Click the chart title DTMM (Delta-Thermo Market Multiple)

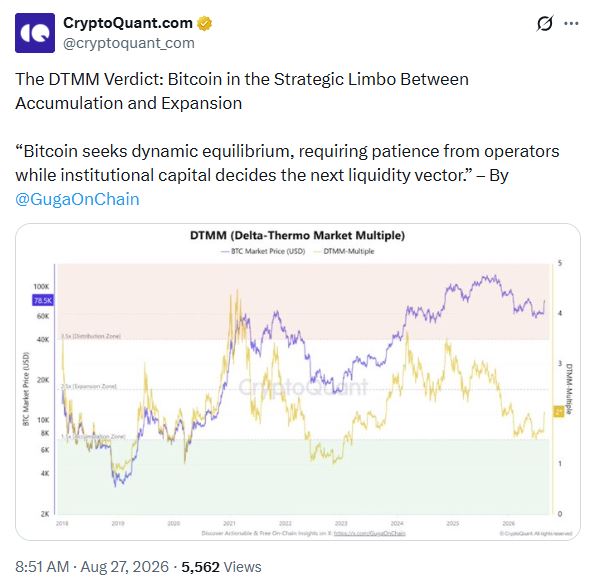[x=298, y=235]
